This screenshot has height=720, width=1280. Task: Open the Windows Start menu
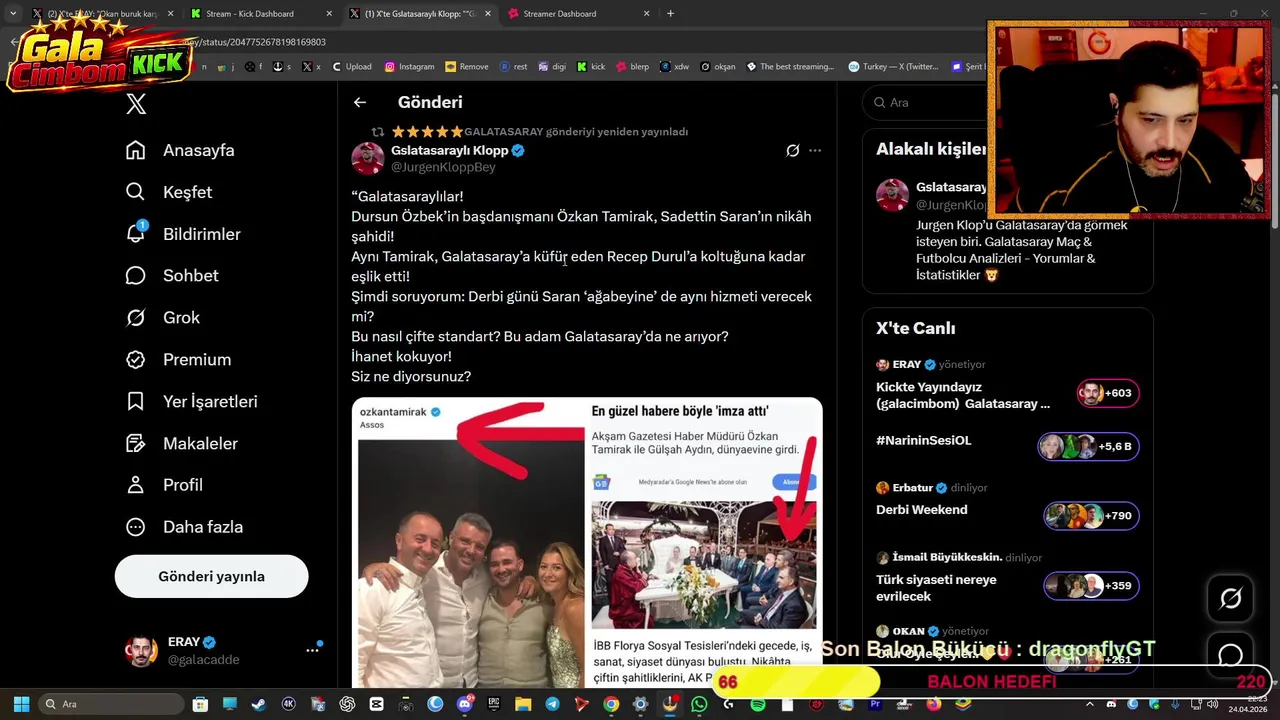pos(21,704)
